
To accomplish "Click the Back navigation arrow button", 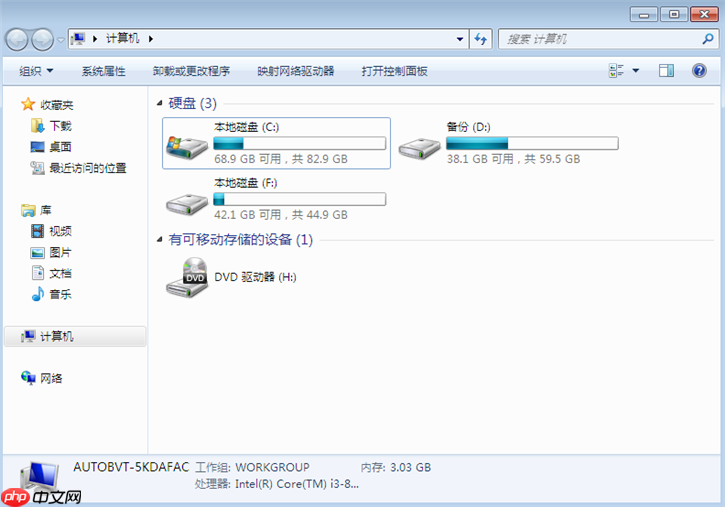I will coord(18,40).
